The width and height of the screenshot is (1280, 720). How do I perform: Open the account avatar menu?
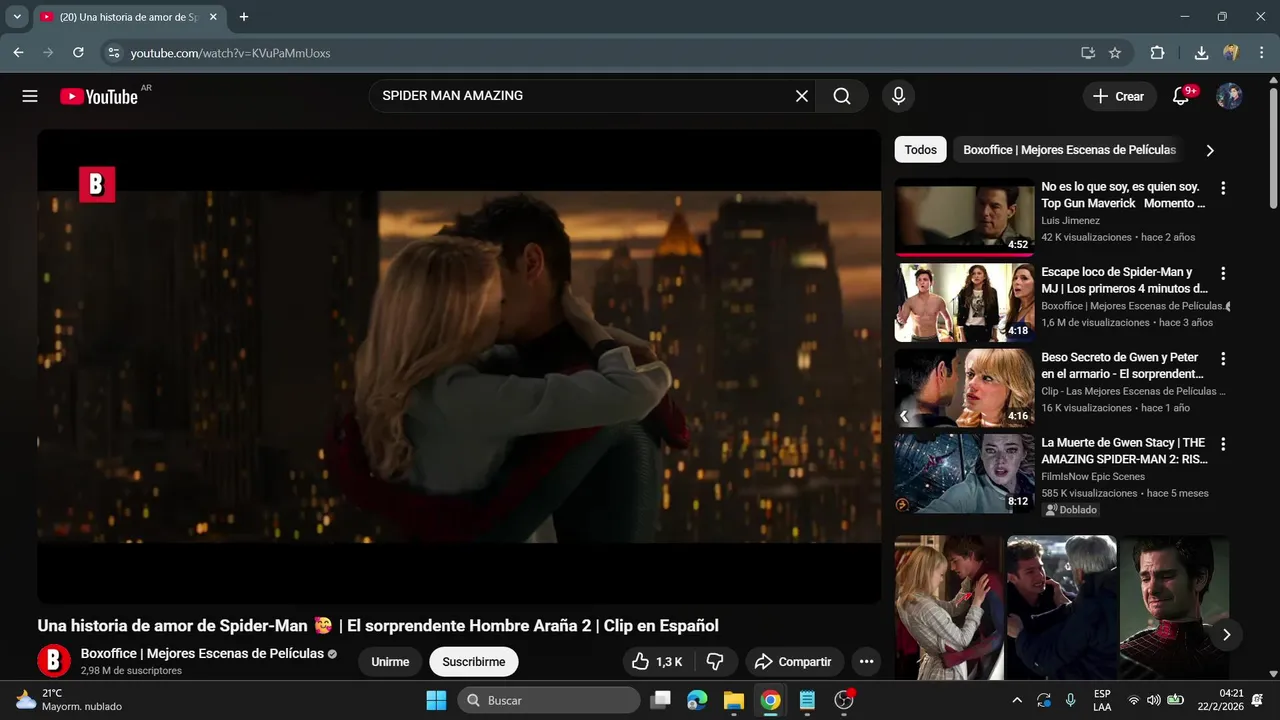point(1229,96)
